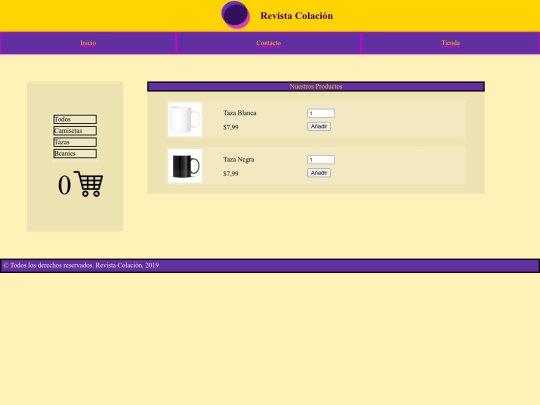Navigate to the Tienda page
Viewport: 540px width, 405px height.
(450, 43)
